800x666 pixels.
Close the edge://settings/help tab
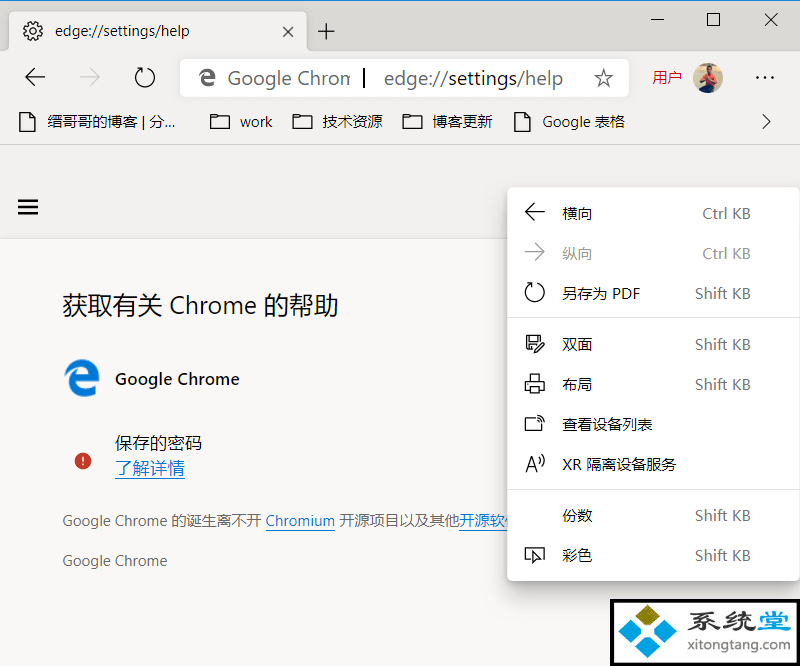288,32
